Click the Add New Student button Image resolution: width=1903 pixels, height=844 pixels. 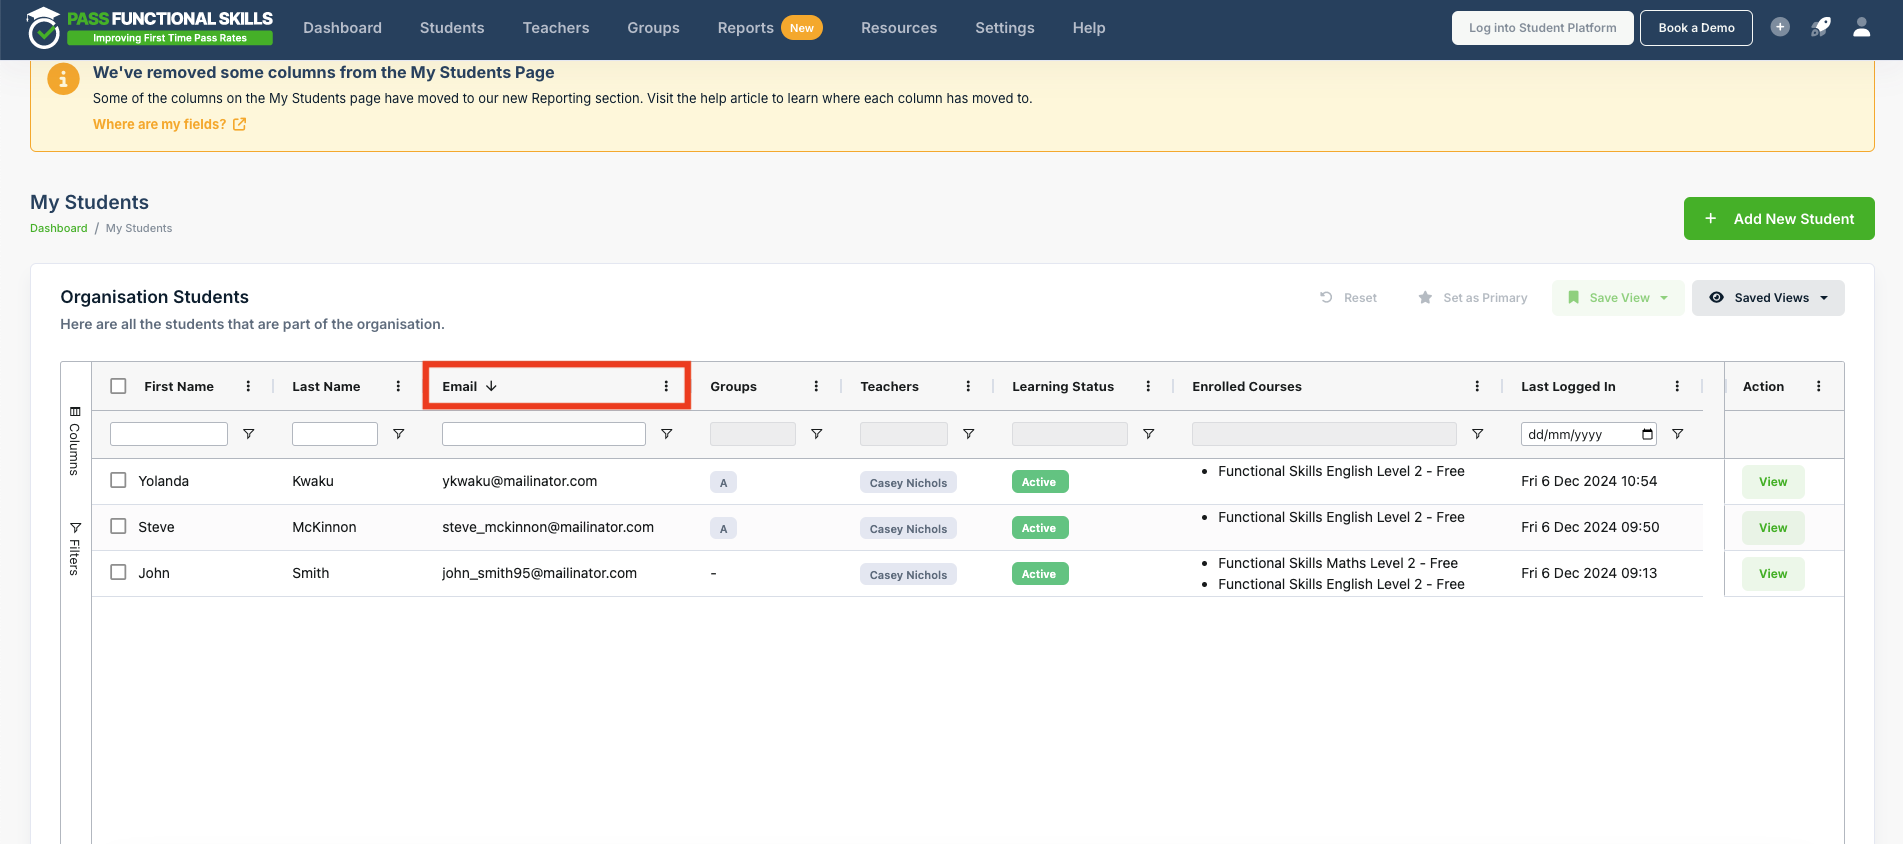point(1779,218)
